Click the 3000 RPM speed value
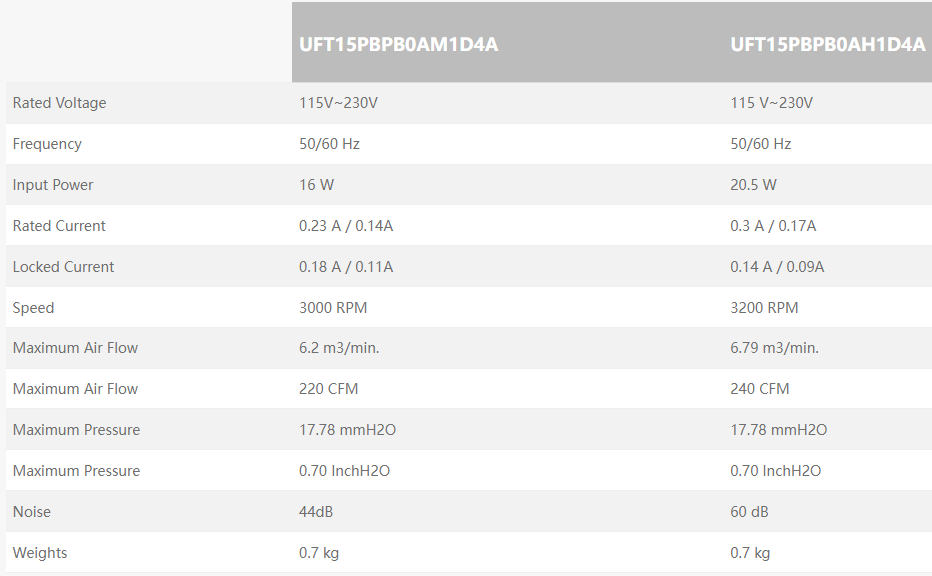This screenshot has height=576, width=932. point(333,308)
